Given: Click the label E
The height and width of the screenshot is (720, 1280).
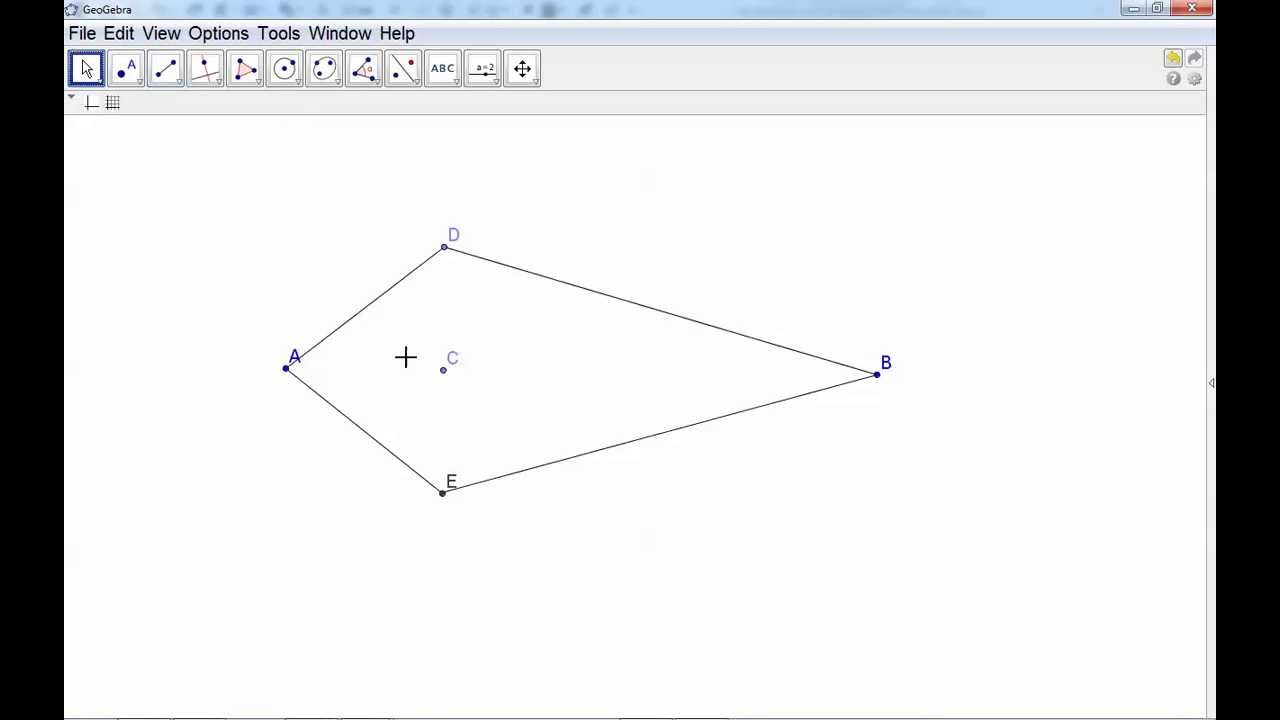Looking at the screenshot, I should (x=451, y=482).
